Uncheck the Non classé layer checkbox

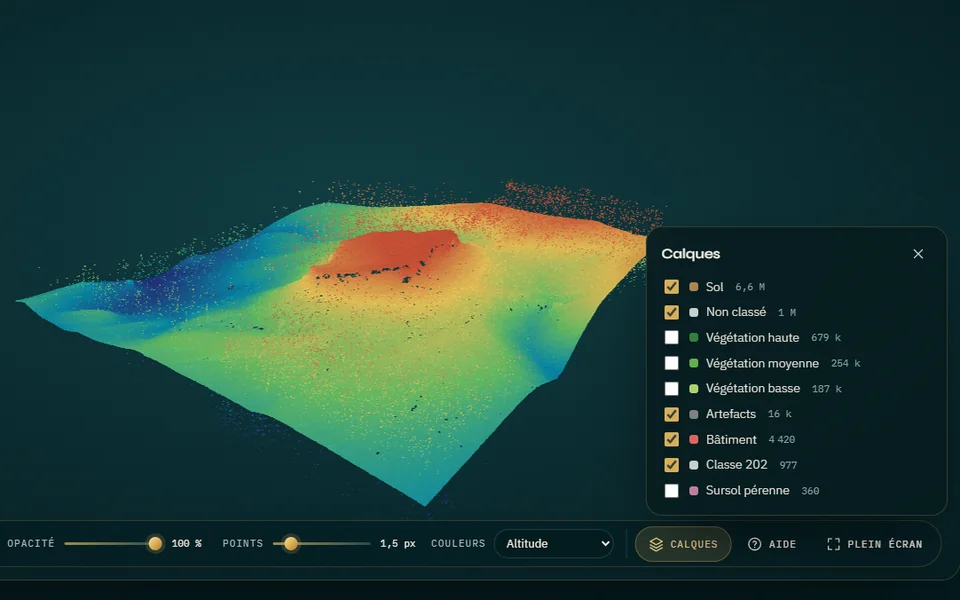click(x=672, y=312)
